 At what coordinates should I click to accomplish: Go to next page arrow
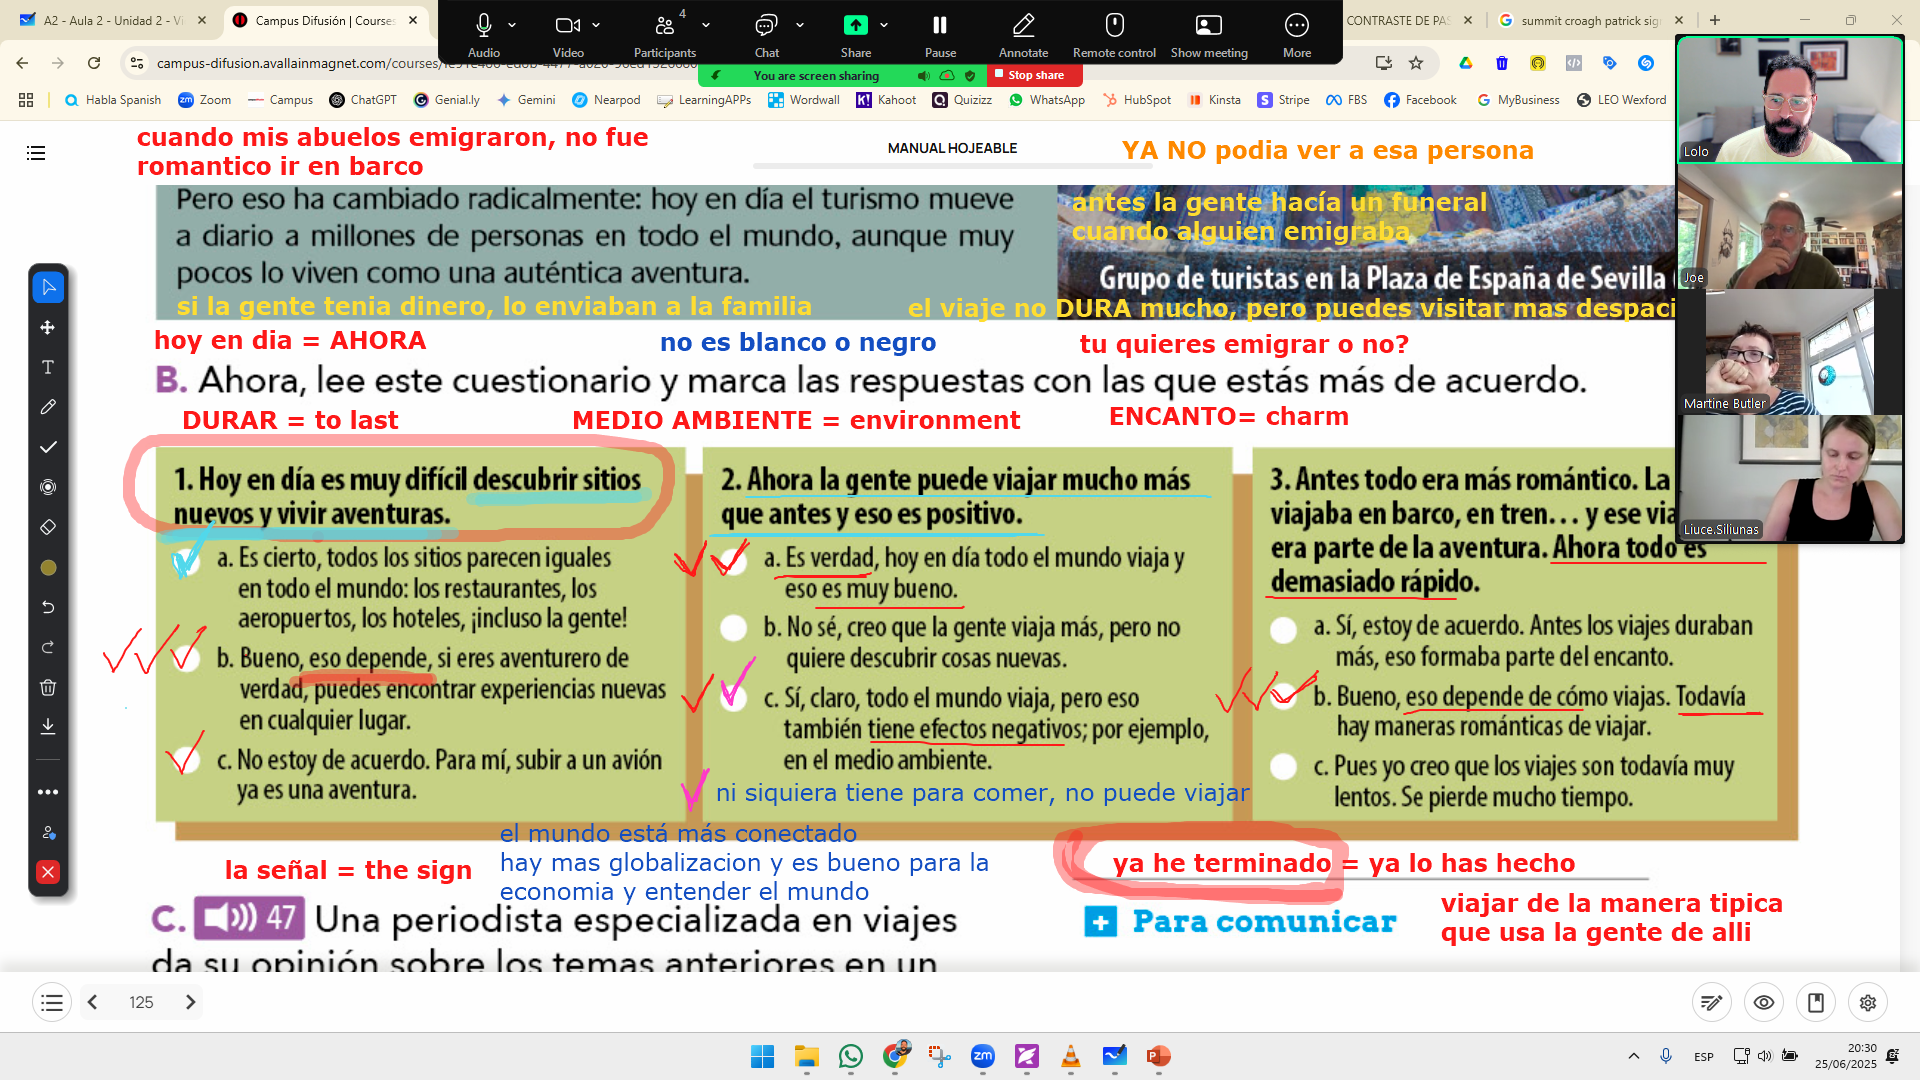point(190,1002)
